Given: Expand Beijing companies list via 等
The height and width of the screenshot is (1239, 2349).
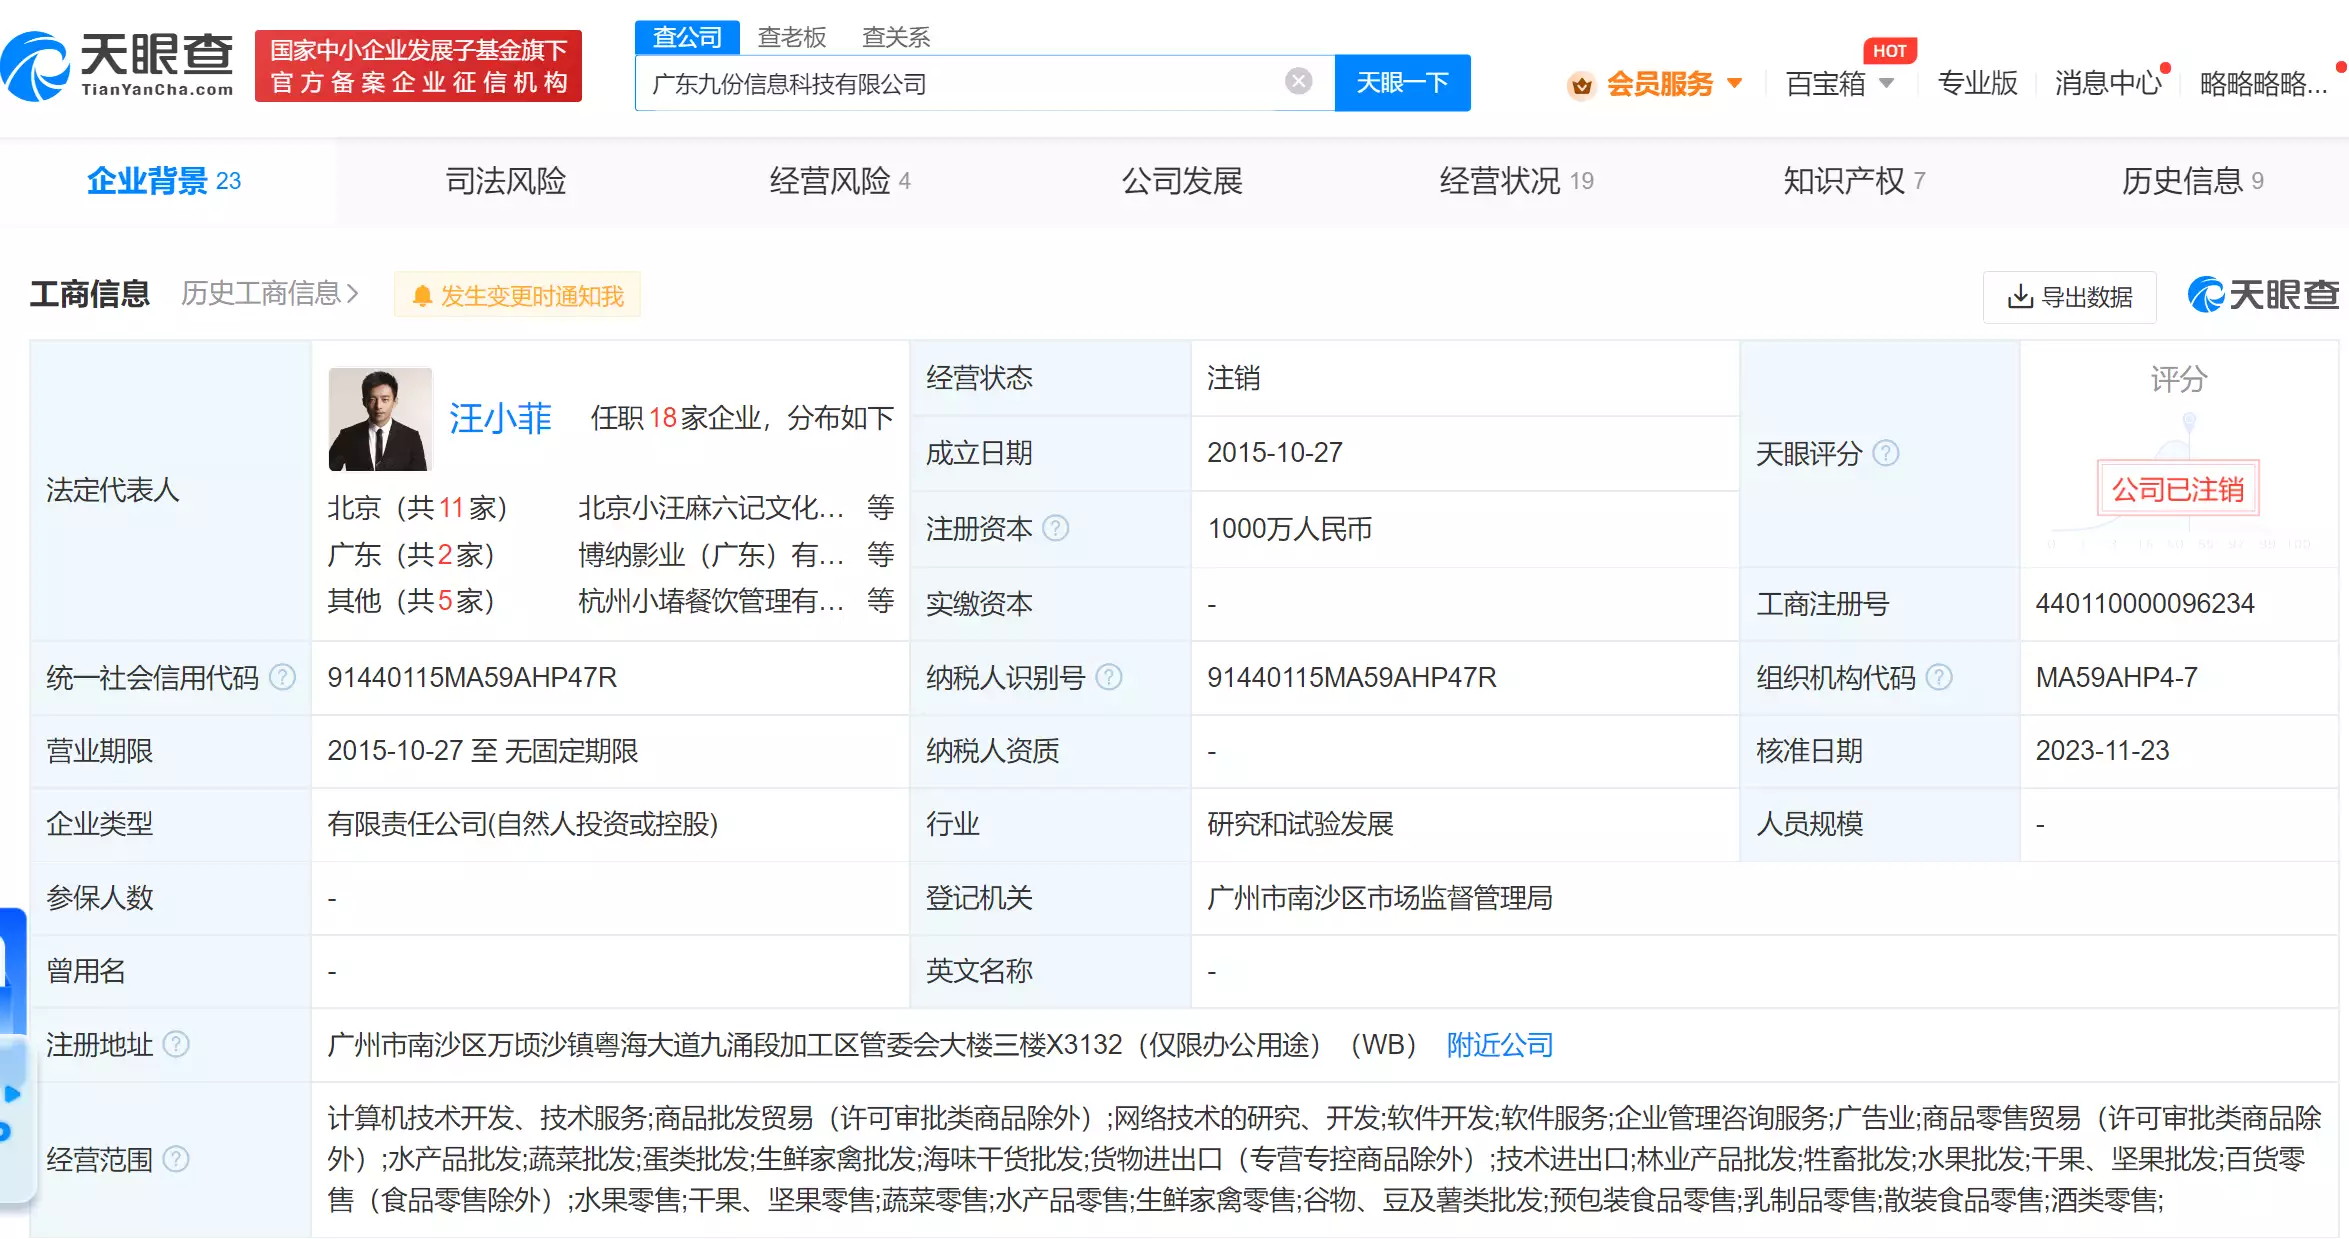Looking at the screenshot, I should 880,508.
